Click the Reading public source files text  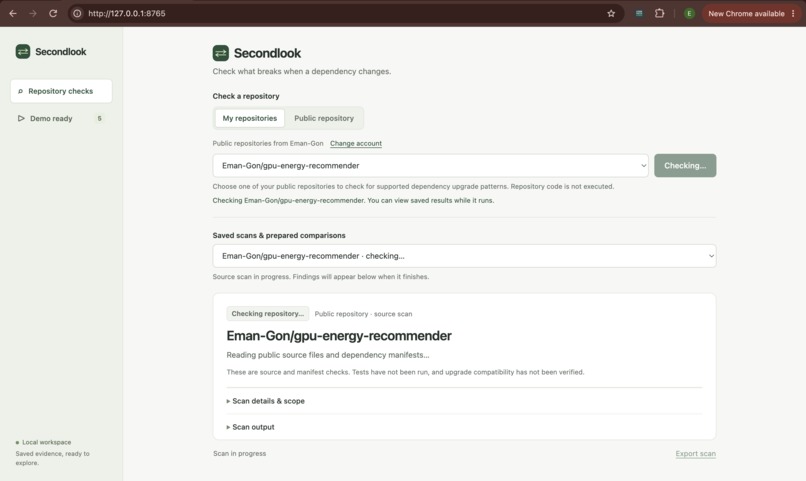(327, 355)
